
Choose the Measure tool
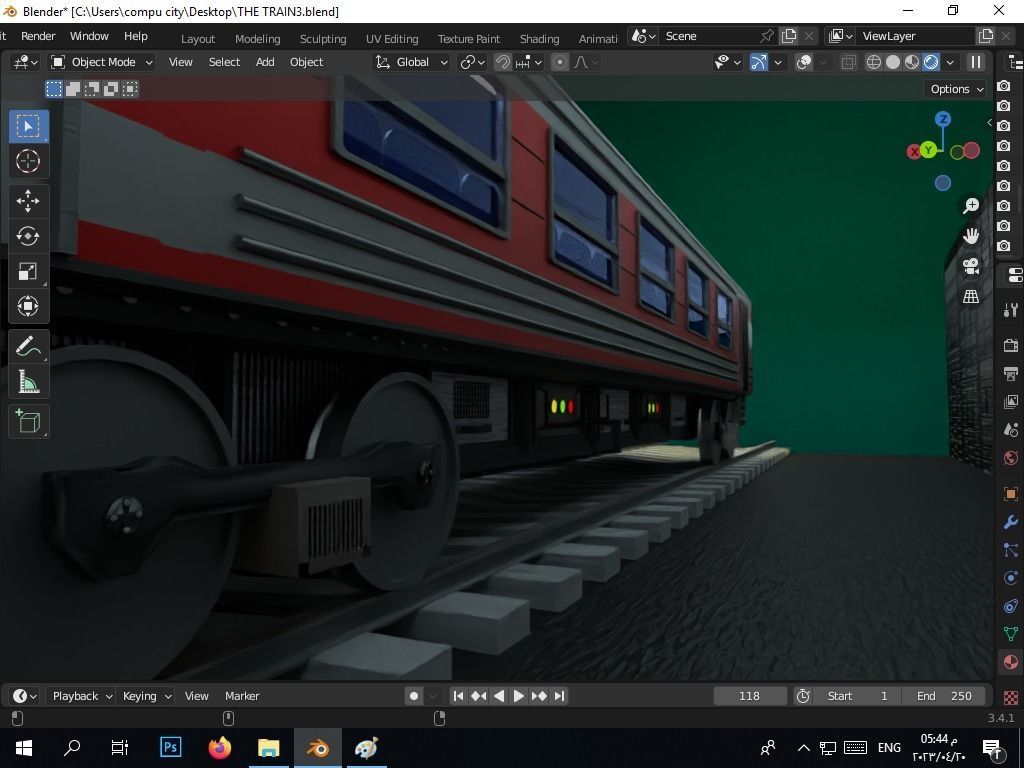pyautogui.click(x=28, y=381)
